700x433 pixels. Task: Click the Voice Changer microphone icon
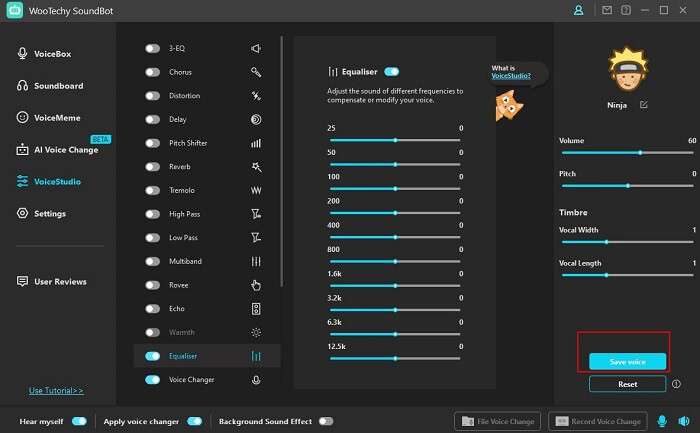click(256, 379)
